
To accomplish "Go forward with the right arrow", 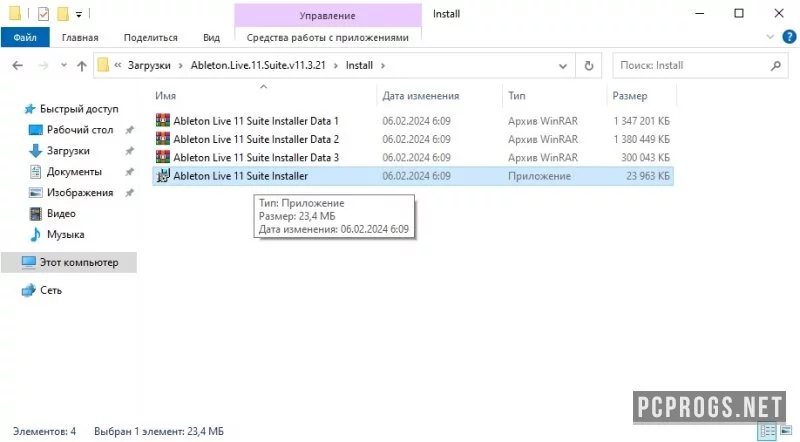I will [x=44, y=65].
